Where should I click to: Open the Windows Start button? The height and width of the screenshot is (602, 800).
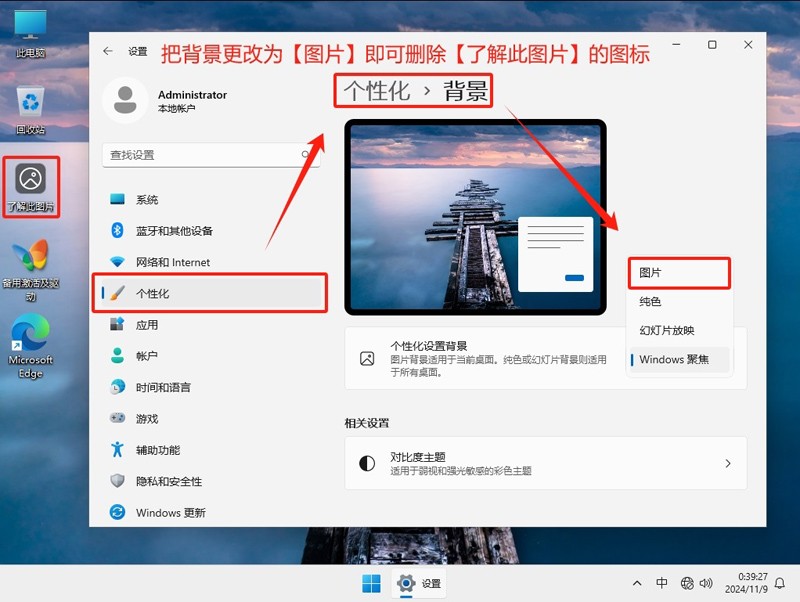(x=371, y=583)
